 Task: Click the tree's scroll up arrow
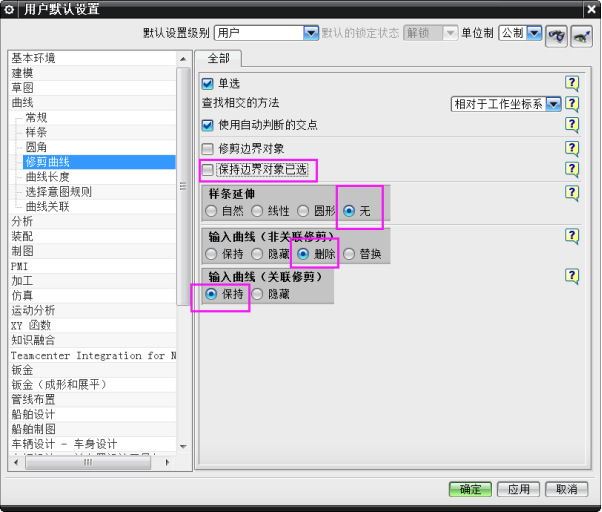click(x=183, y=59)
